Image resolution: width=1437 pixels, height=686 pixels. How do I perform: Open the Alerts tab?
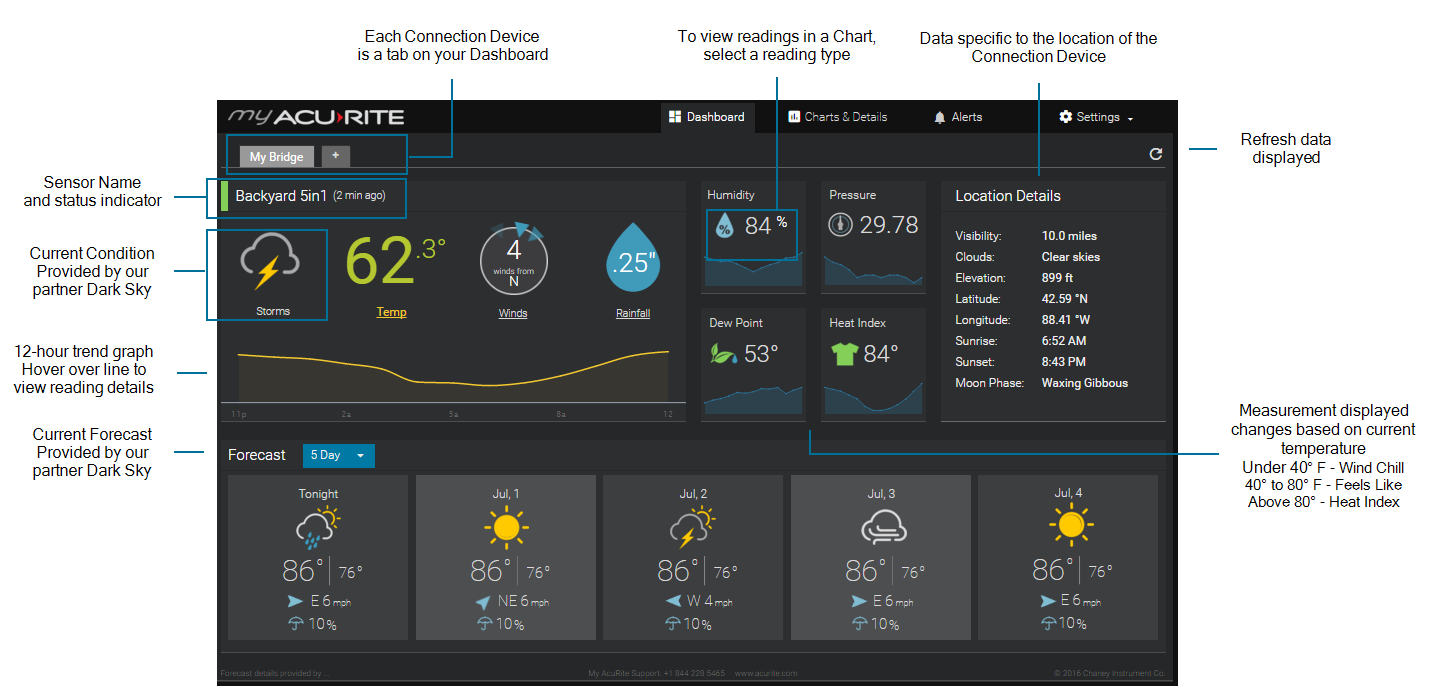(x=958, y=117)
